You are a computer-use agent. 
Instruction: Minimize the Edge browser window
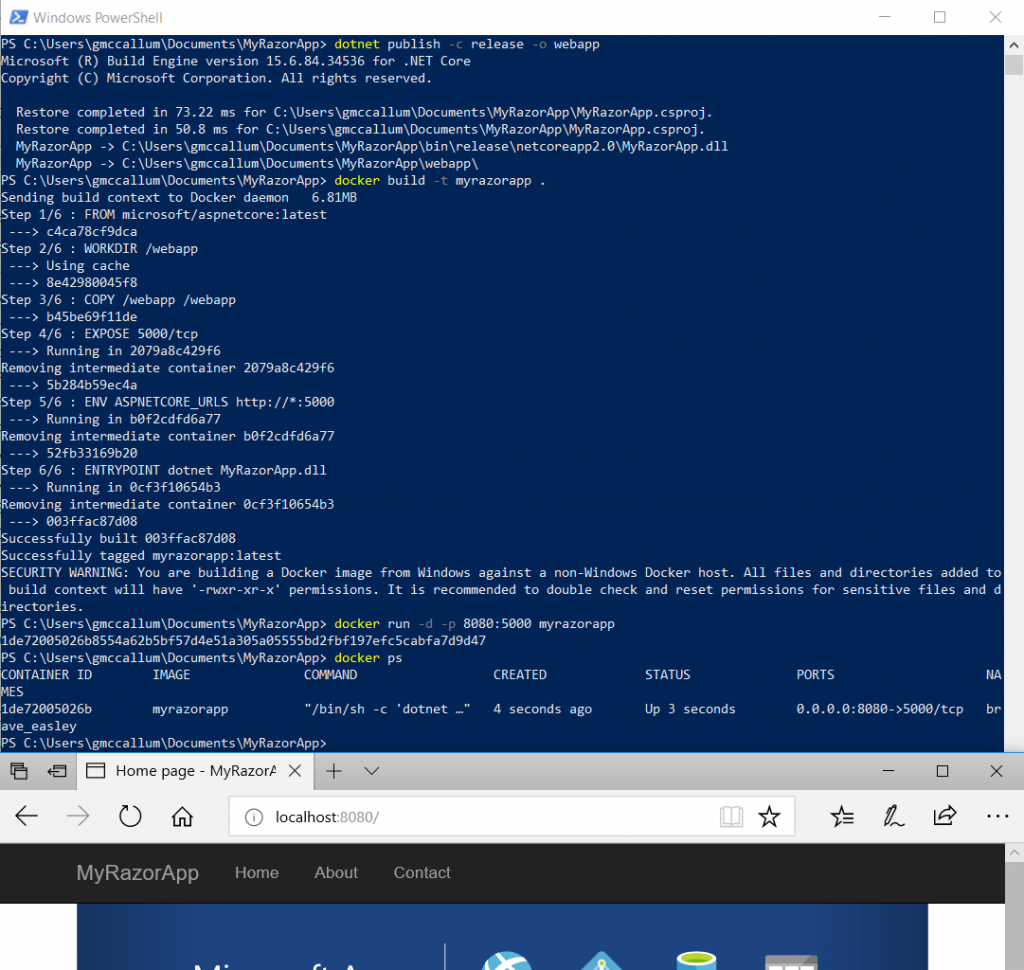(x=888, y=771)
